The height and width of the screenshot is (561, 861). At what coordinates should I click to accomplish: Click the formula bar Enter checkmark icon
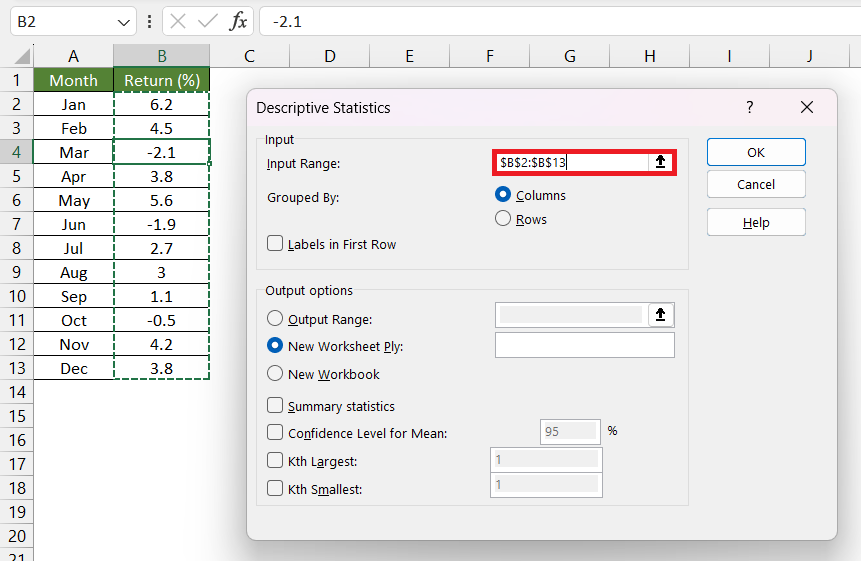pos(208,21)
